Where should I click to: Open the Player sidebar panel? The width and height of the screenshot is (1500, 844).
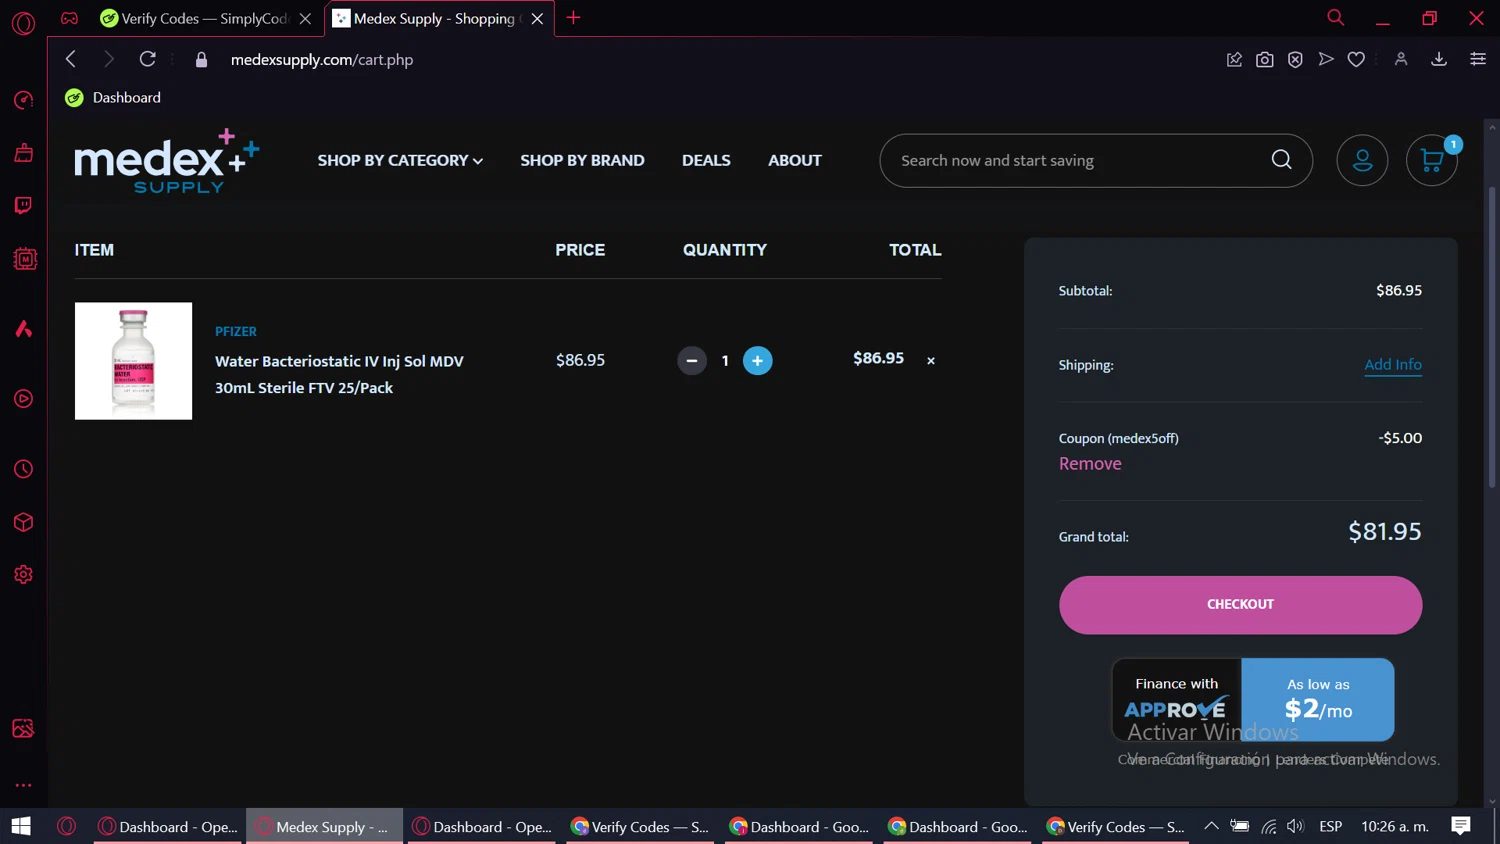tap(23, 399)
